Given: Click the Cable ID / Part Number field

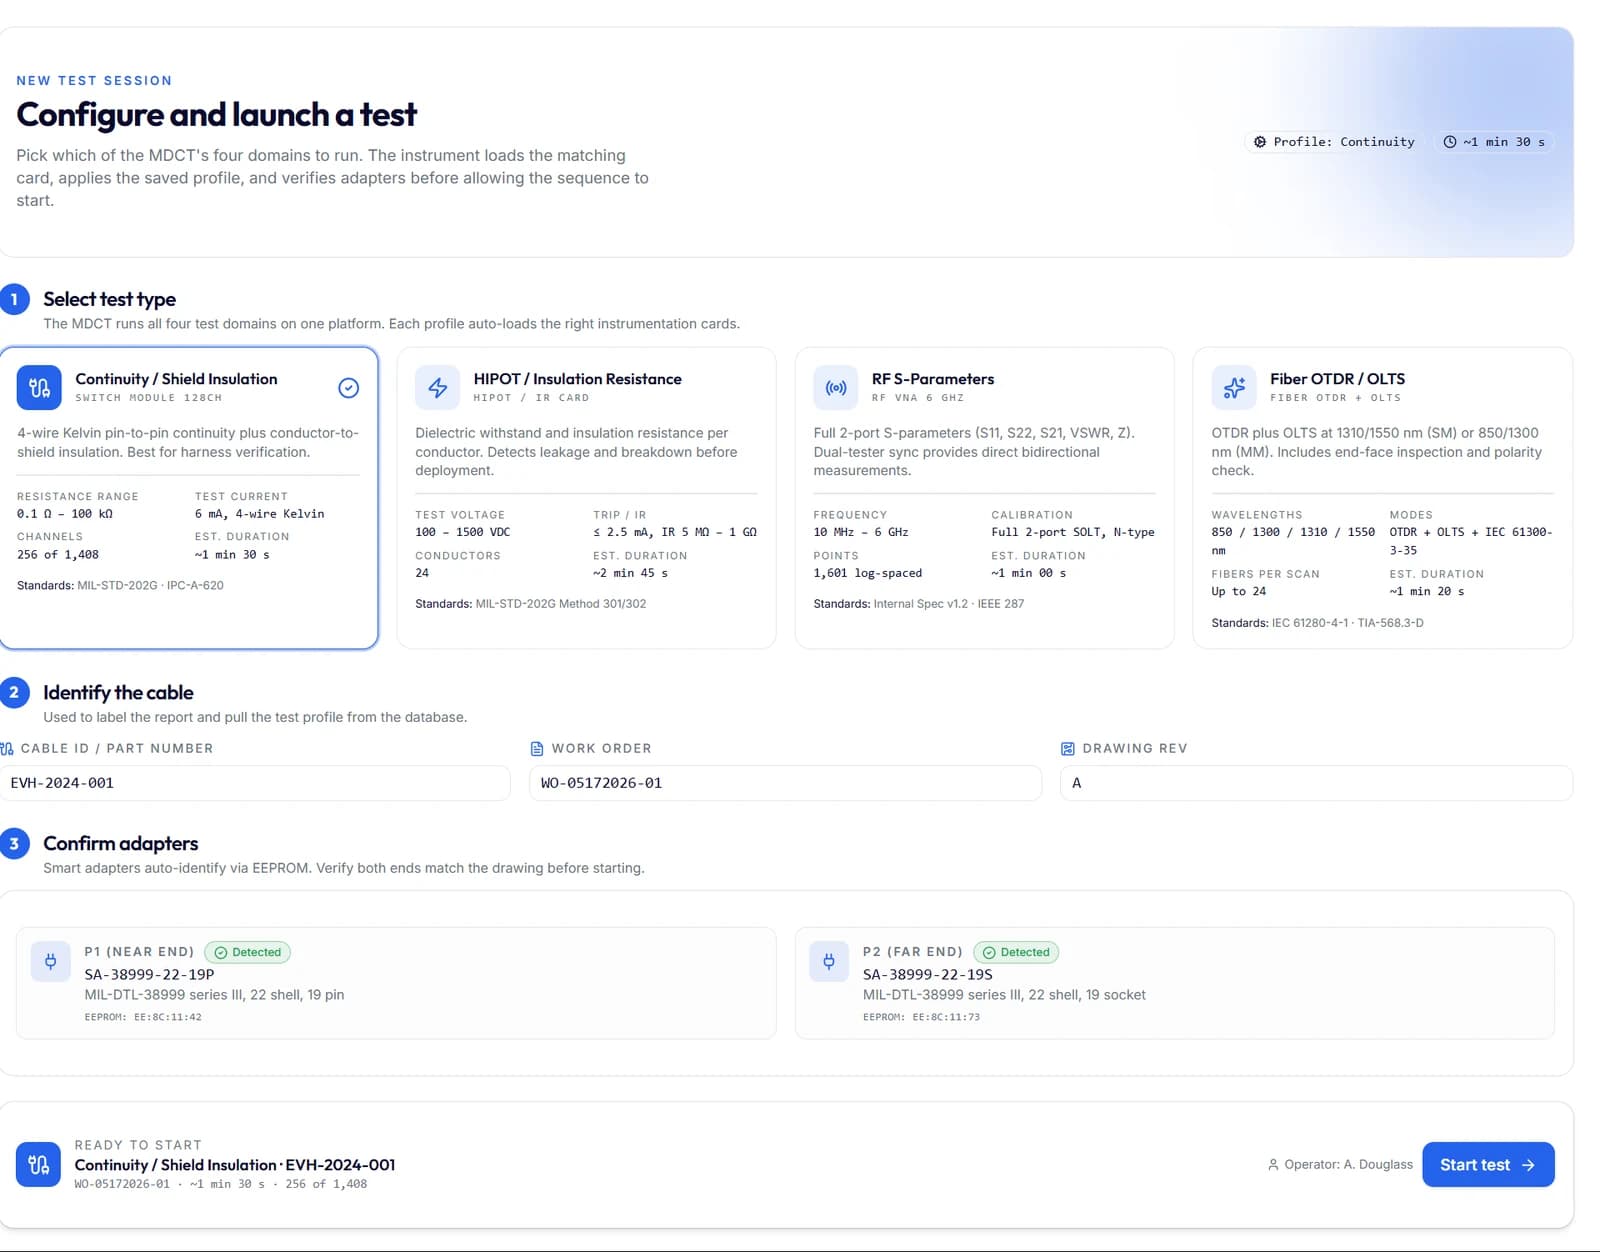Looking at the screenshot, I should click(254, 783).
